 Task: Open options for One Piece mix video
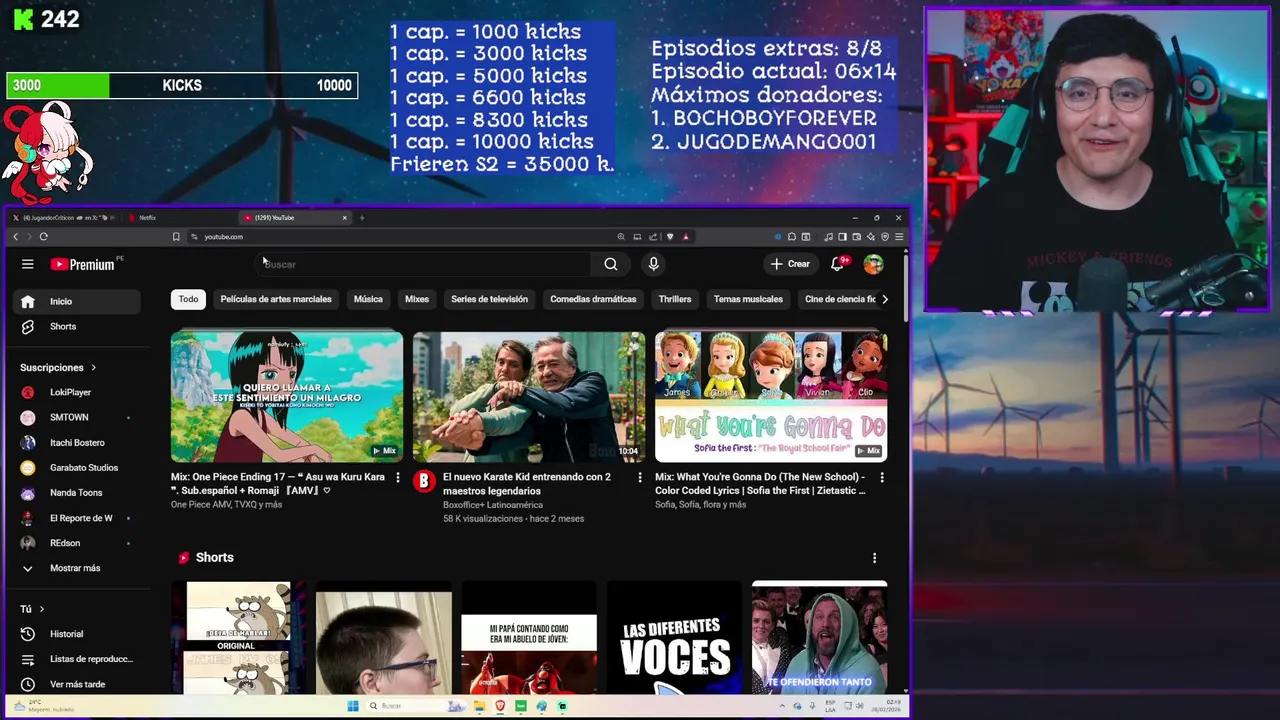point(398,478)
